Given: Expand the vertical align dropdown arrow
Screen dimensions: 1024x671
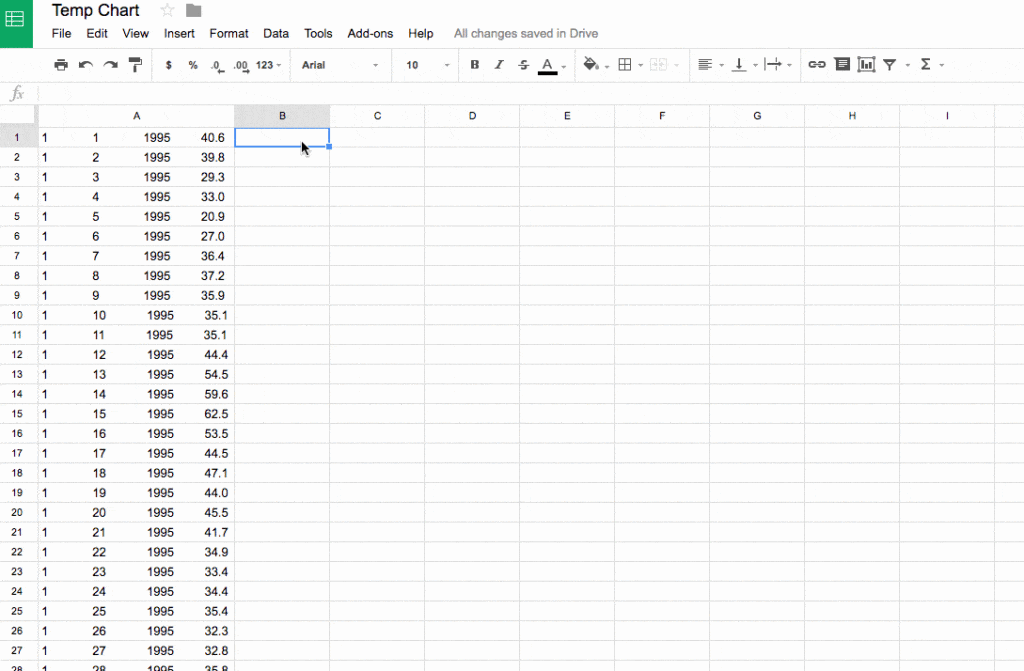Looking at the screenshot, I should tap(756, 65).
